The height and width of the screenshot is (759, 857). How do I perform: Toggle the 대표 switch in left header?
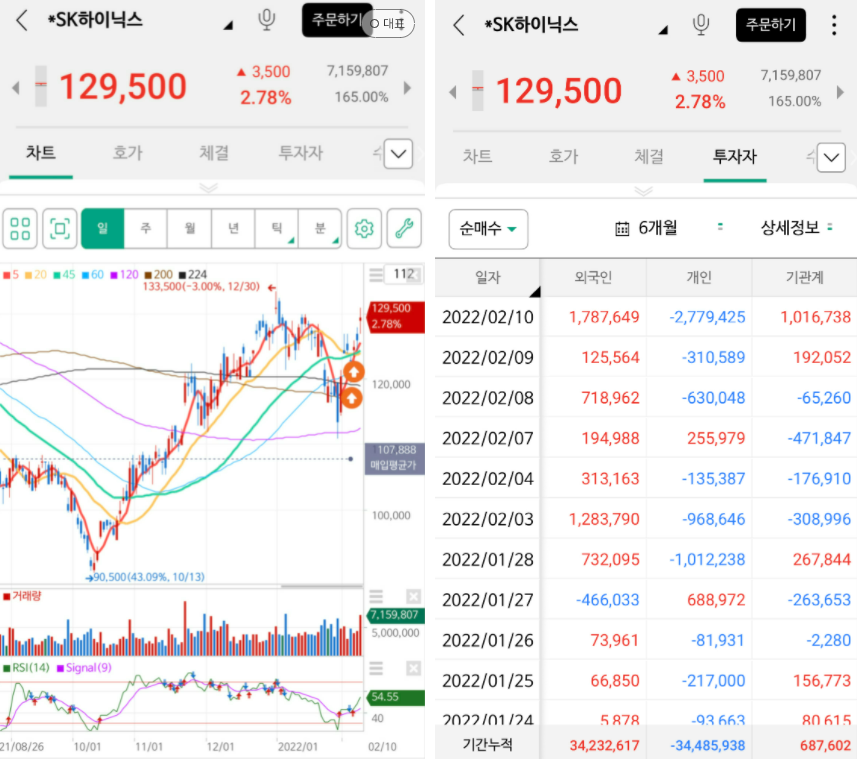[388, 23]
